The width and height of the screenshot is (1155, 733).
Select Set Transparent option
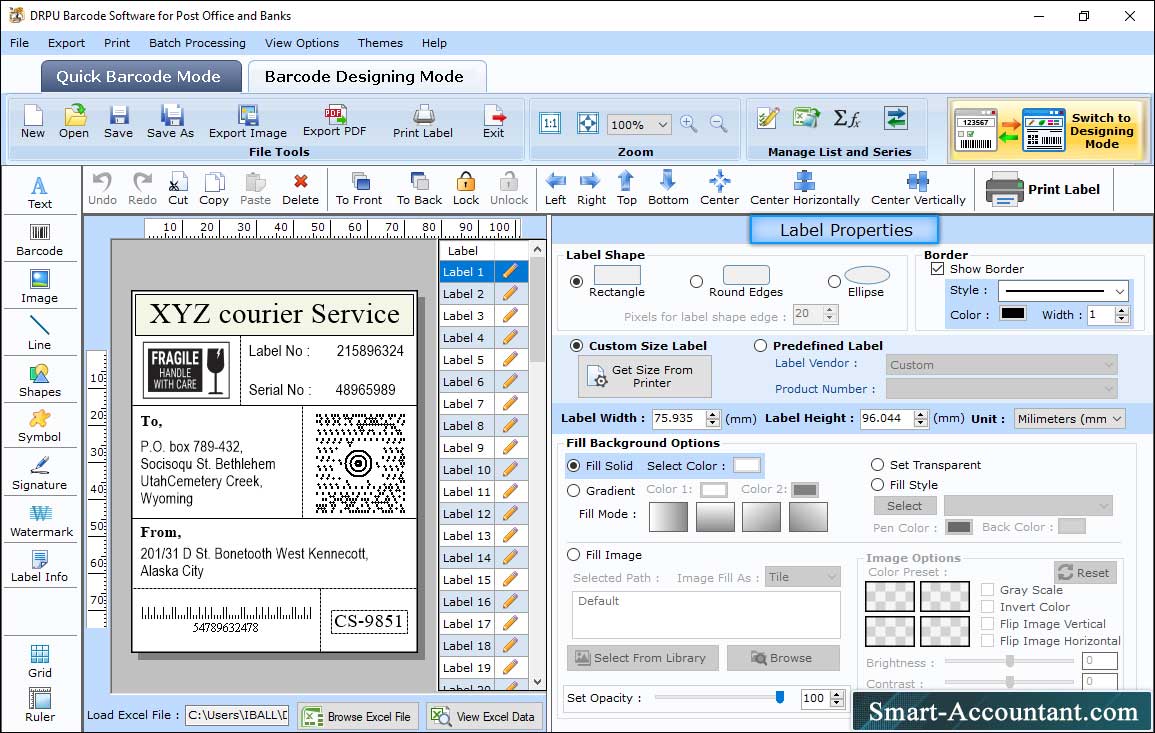click(877, 465)
